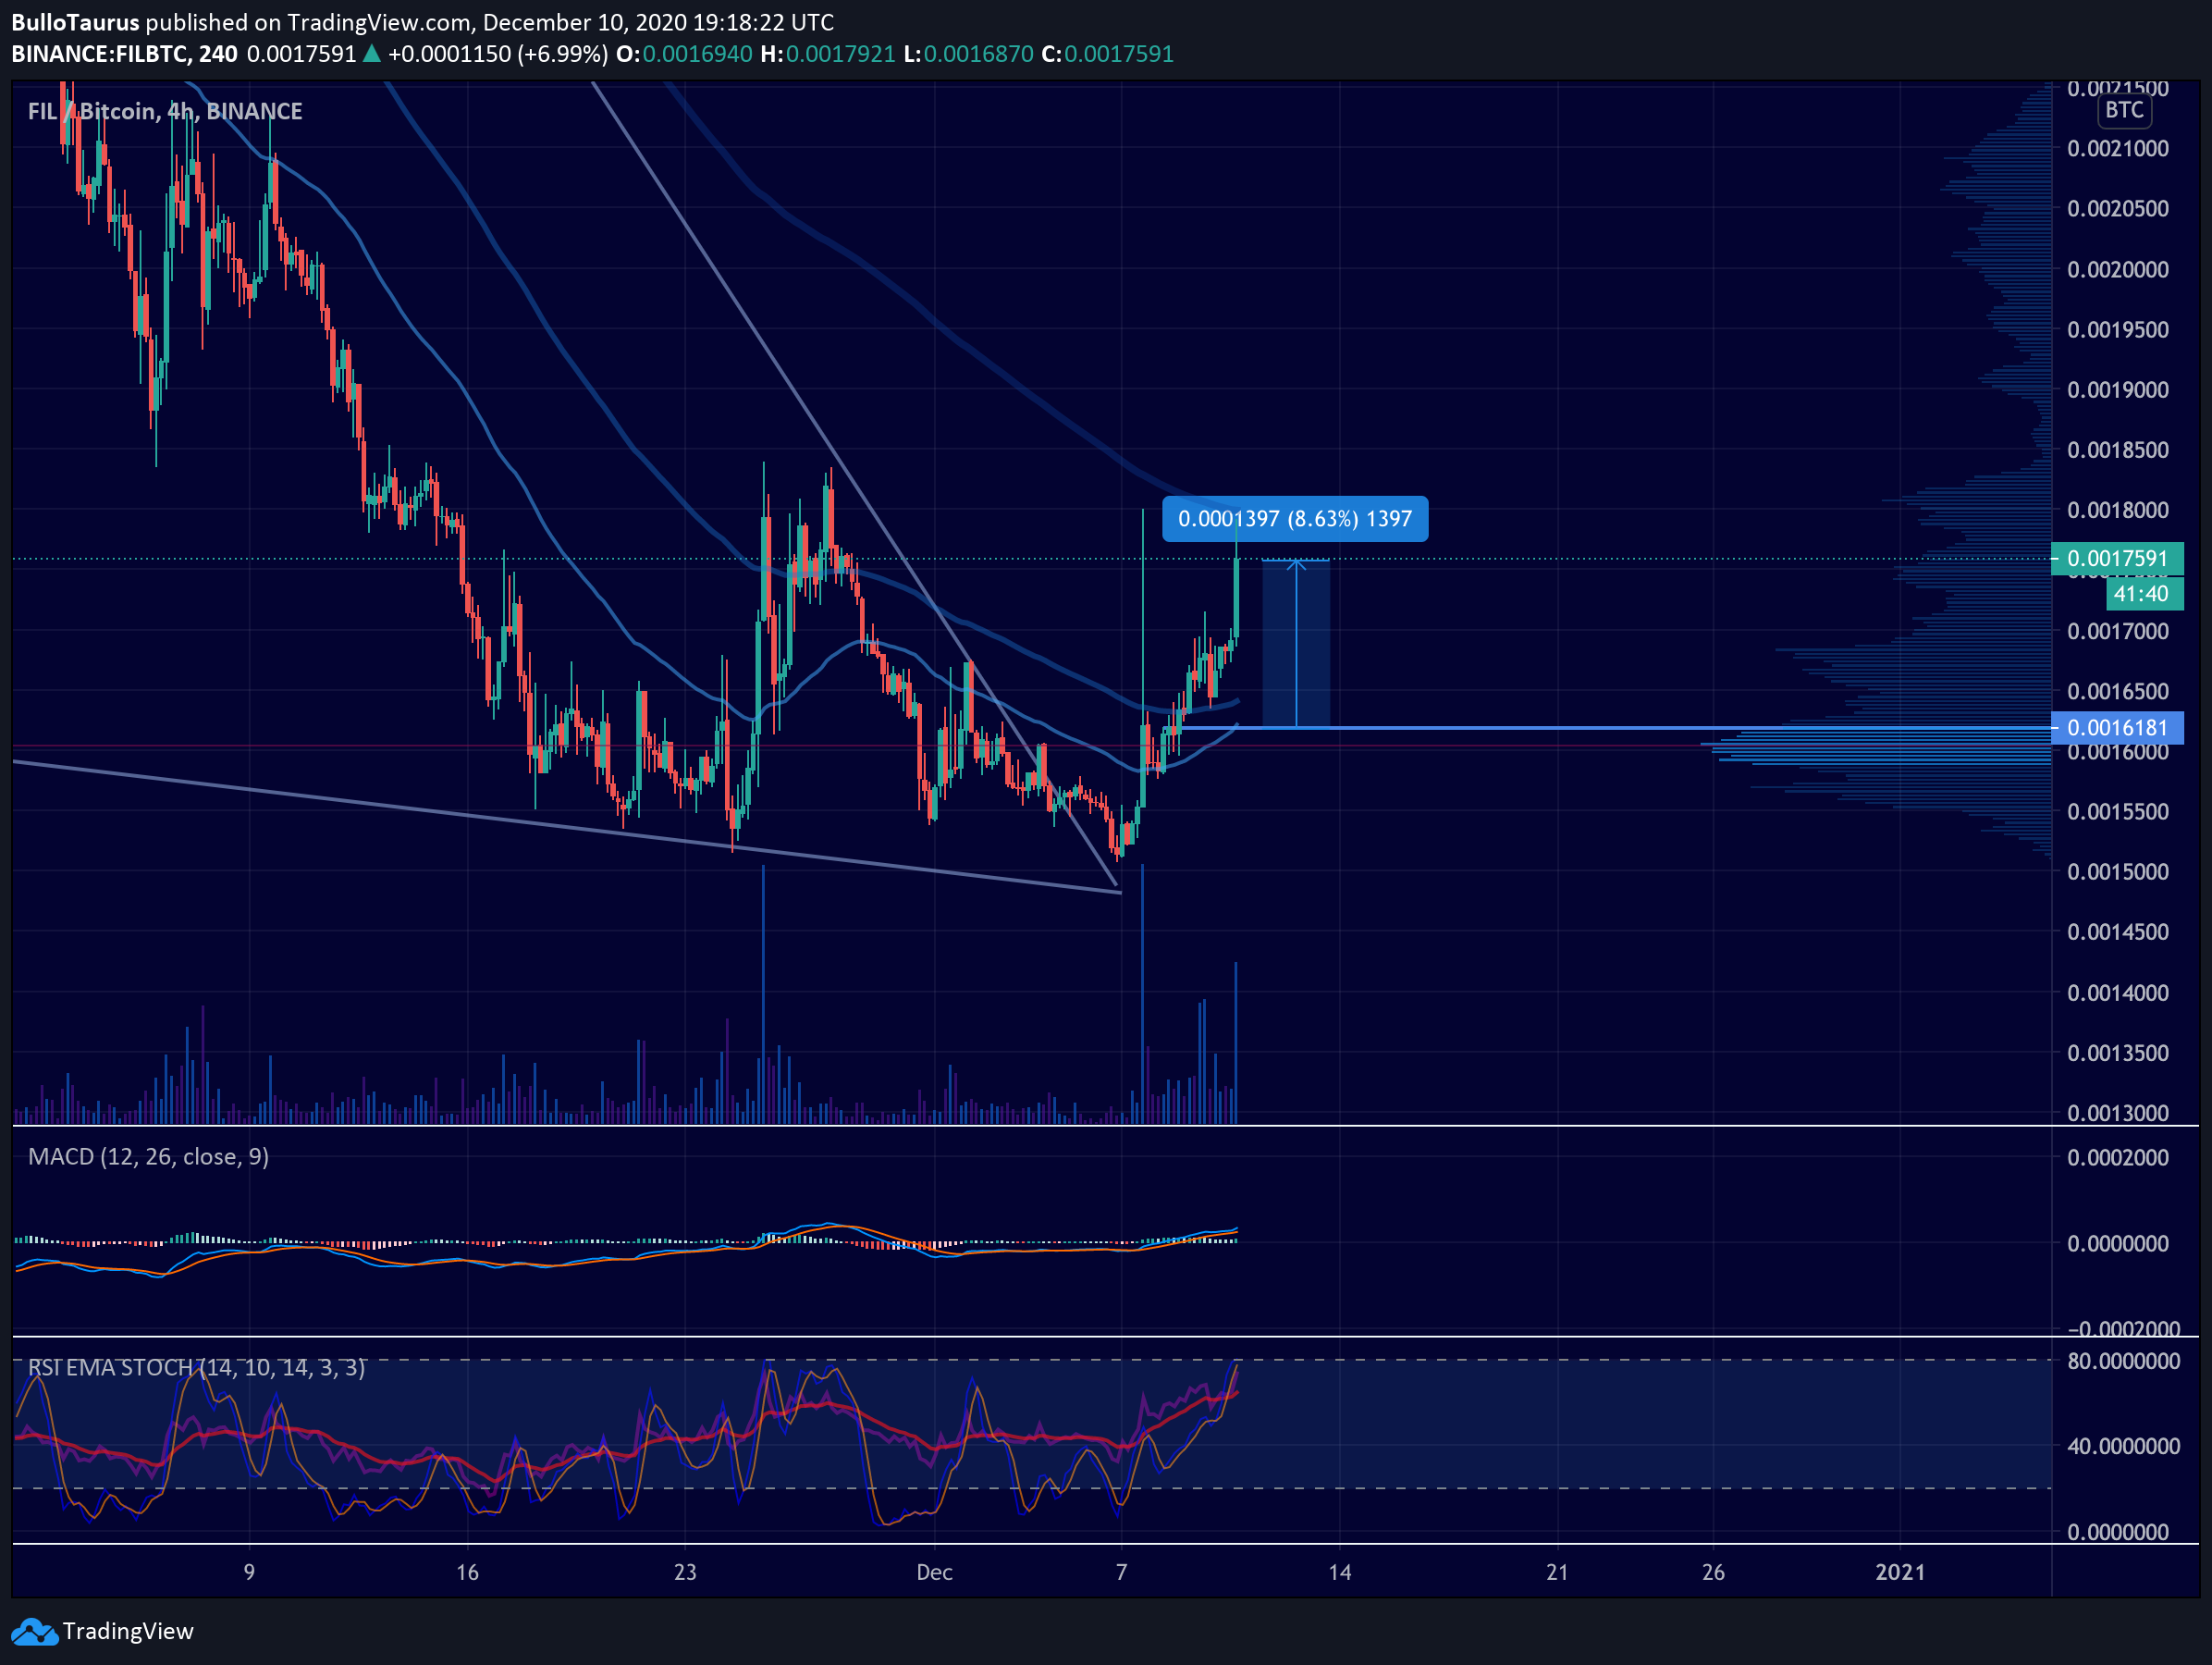
Task: Click the 0.0021000 price axis label
Action: [x=2118, y=149]
